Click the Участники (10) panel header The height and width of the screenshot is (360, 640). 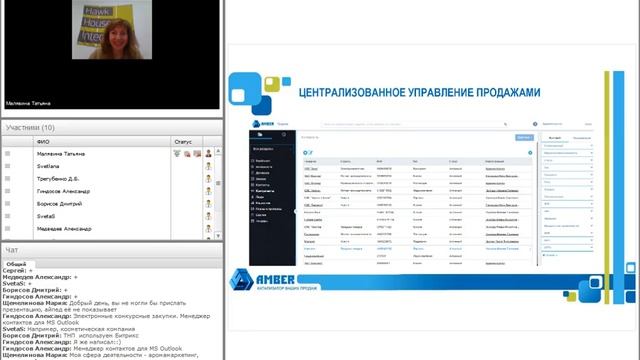coord(112,128)
